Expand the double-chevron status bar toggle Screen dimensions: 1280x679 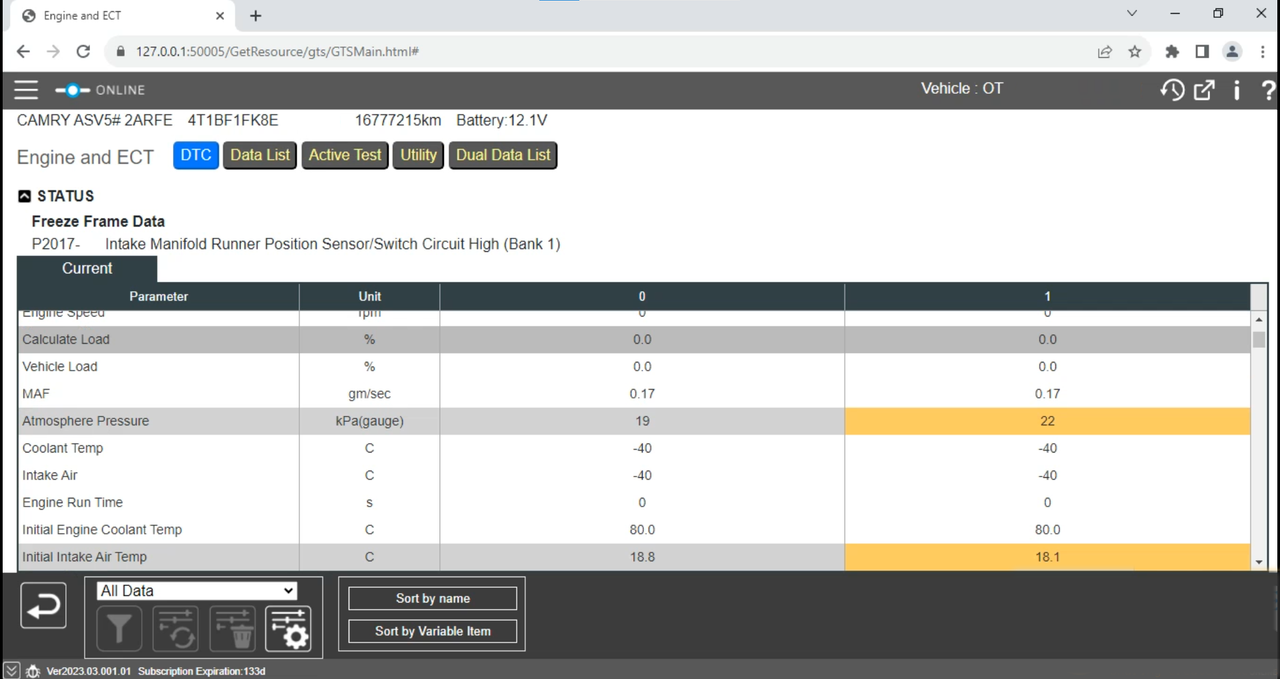click(x=11, y=671)
